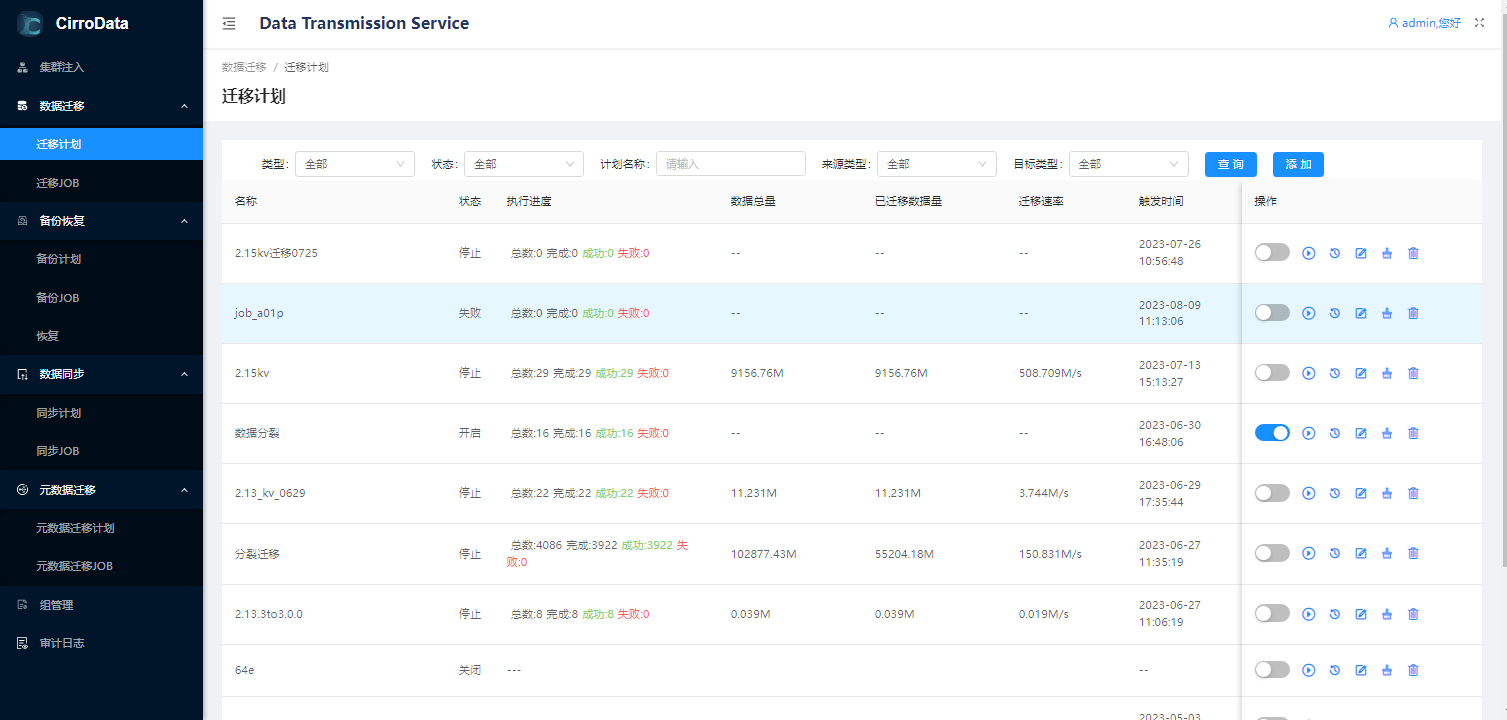View history of 2.15kv plan dated 2023-07-13
The image size is (1507, 720).
click(x=1335, y=373)
